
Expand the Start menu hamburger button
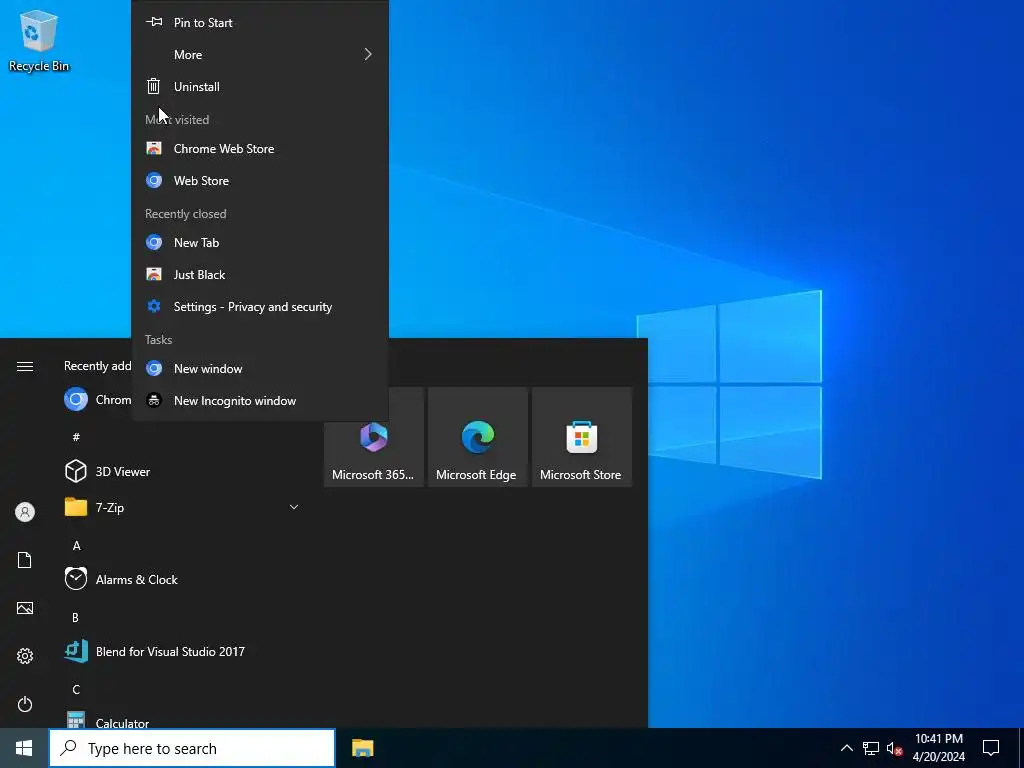[x=25, y=366]
